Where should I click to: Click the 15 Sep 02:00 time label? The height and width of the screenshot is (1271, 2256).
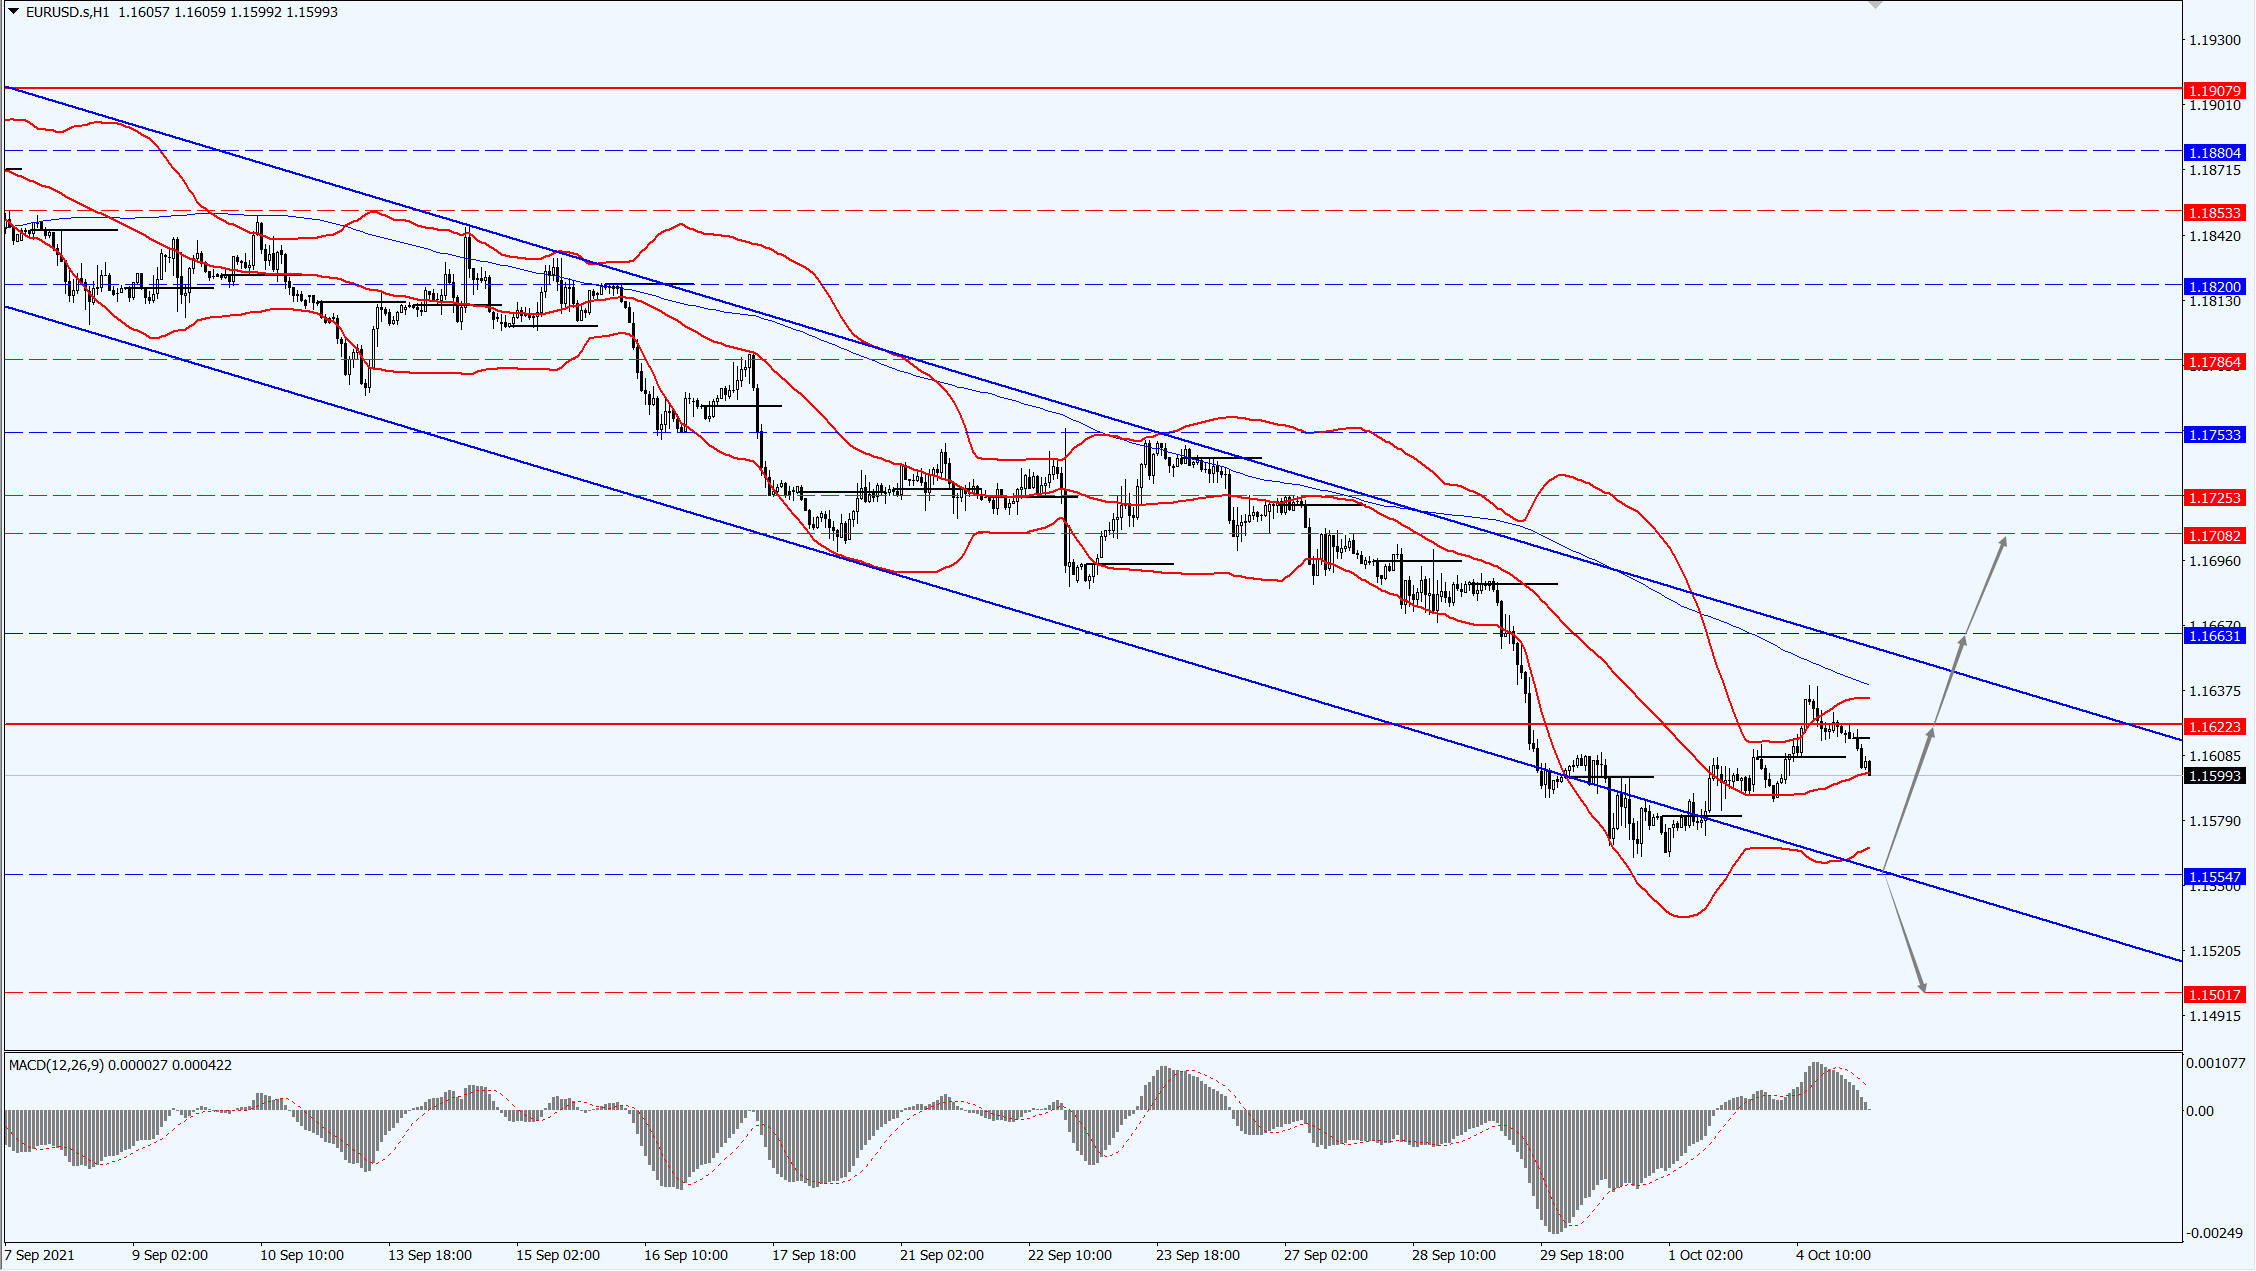point(558,1255)
